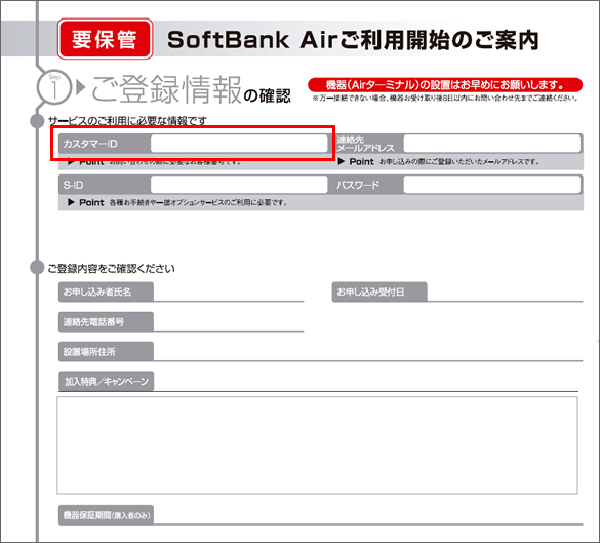Image resolution: width=600 pixels, height=543 pixels.
Task: Click the bullet beside サービスのご利用に必要な情報です
Action: pos(38,121)
